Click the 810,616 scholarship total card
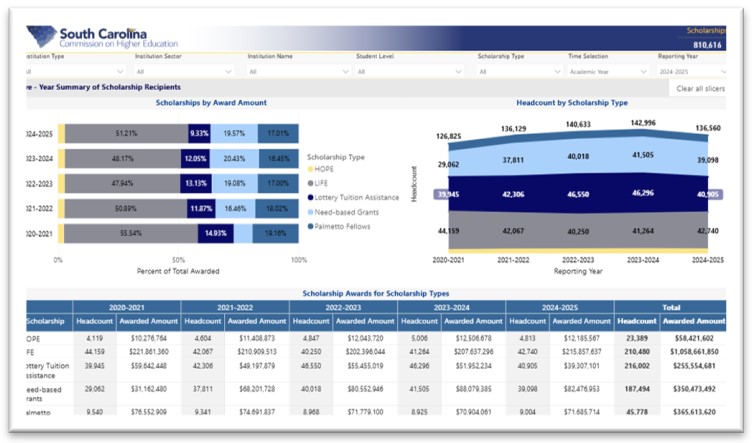This screenshot has width=754, height=443. point(707,45)
